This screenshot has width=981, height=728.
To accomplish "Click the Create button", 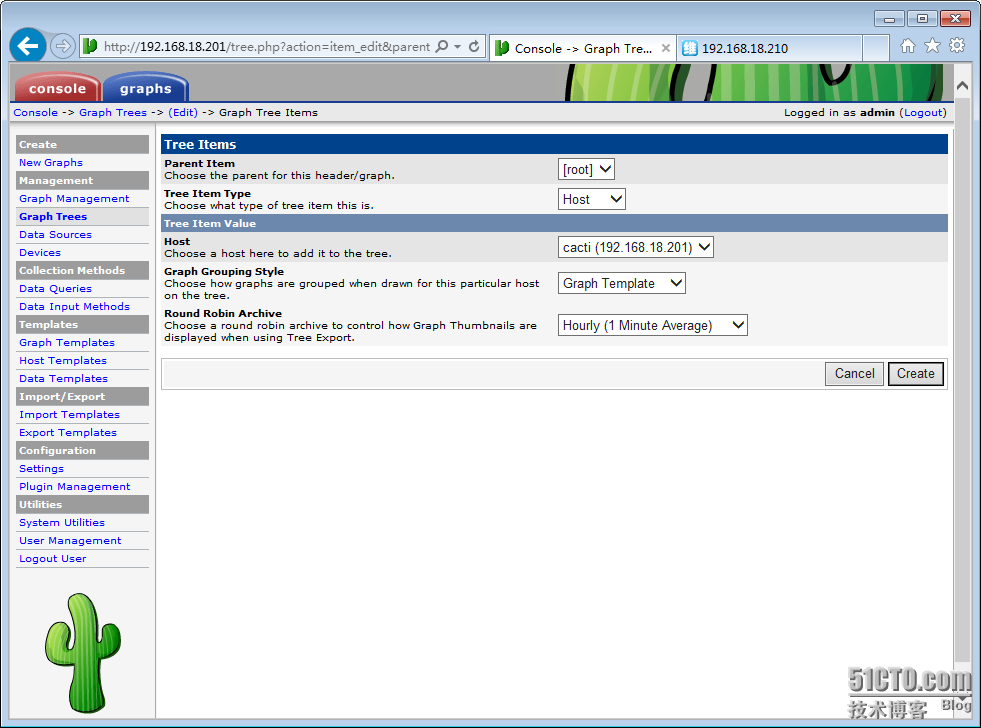I will point(915,373).
